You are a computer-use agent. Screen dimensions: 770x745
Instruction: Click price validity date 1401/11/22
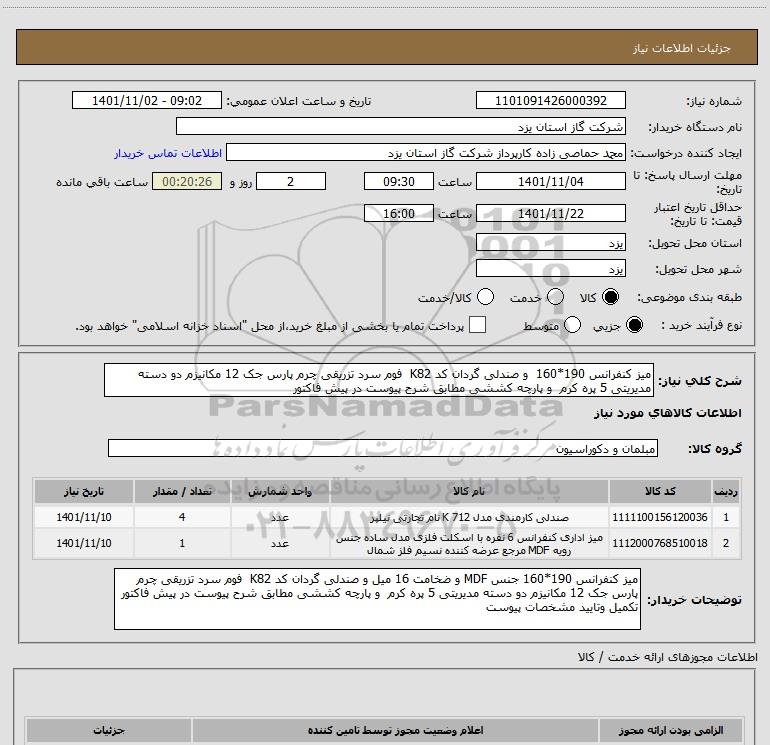(550, 213)
